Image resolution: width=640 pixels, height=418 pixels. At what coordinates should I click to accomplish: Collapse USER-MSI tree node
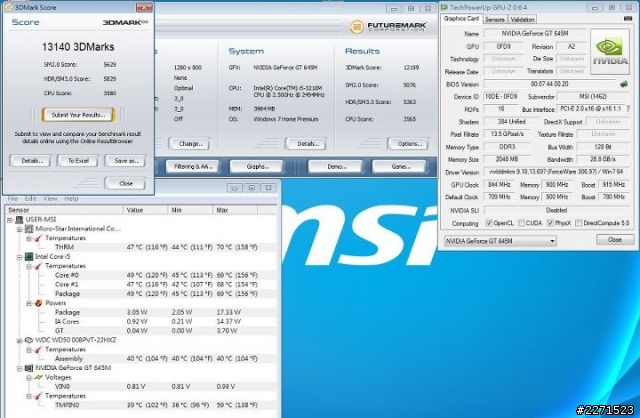coord(10,220)
